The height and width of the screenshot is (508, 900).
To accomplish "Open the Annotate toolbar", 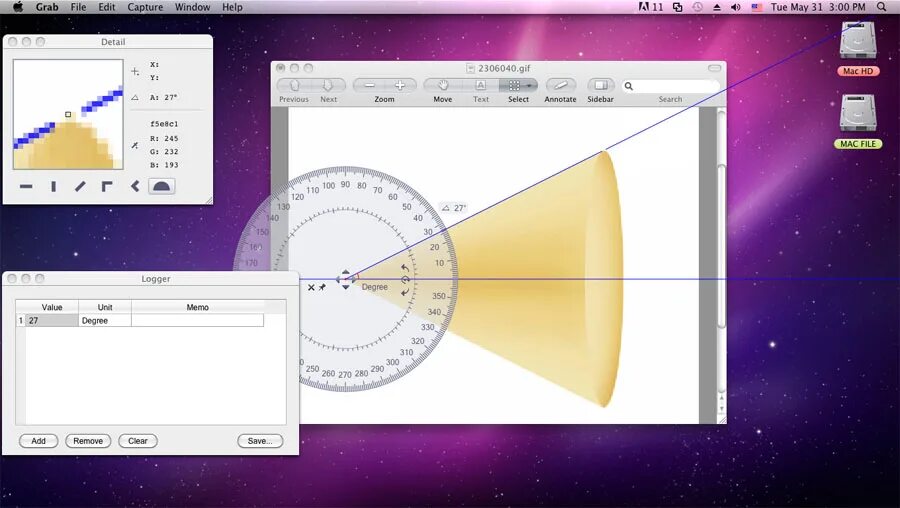I will pyautogui.click(x=560, y=86).
